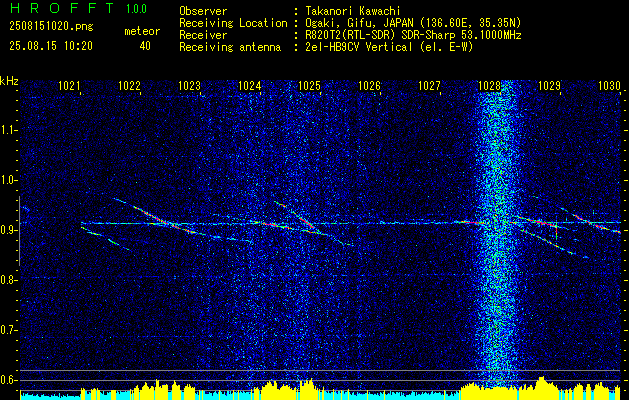The image size is (629, 400).
Task: Click the 0.9 kHz frequency label
Action: click(8, 230)
